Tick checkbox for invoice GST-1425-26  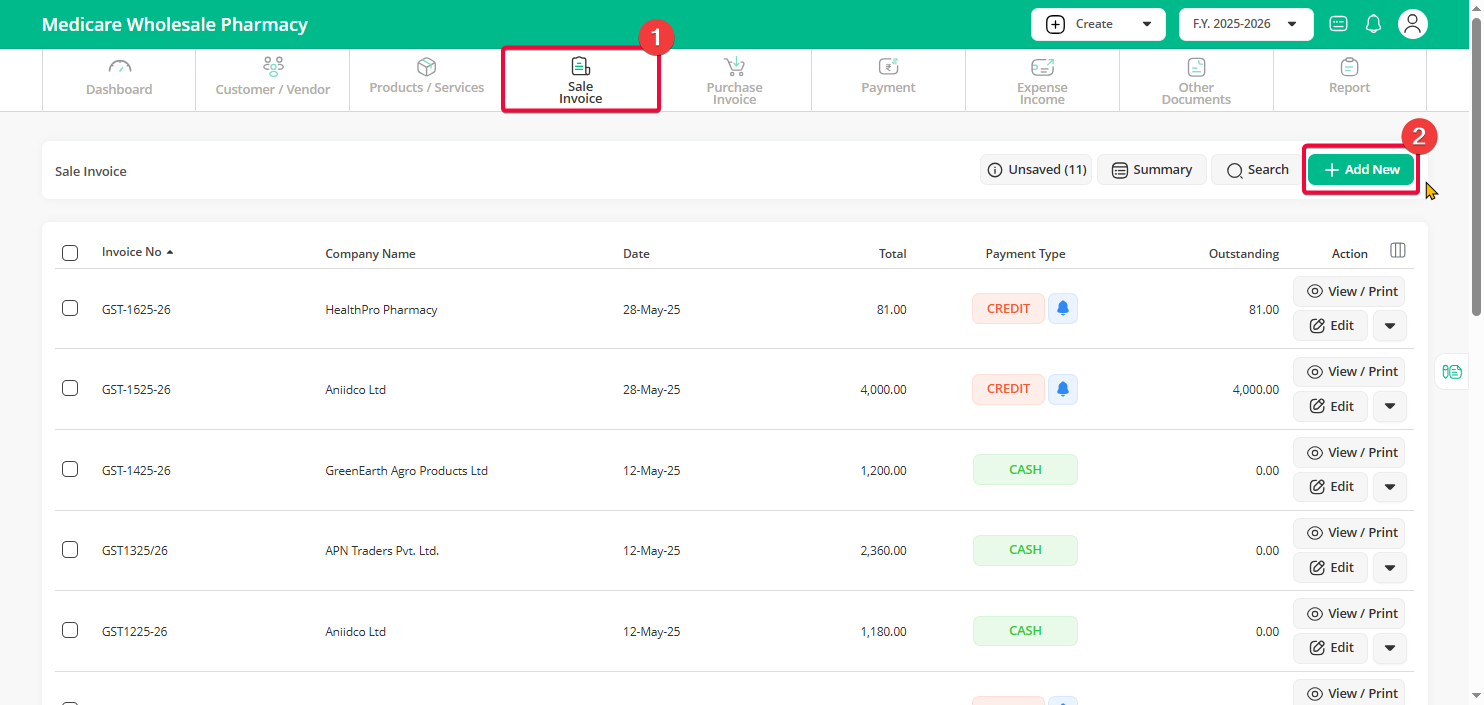point(70,469)
